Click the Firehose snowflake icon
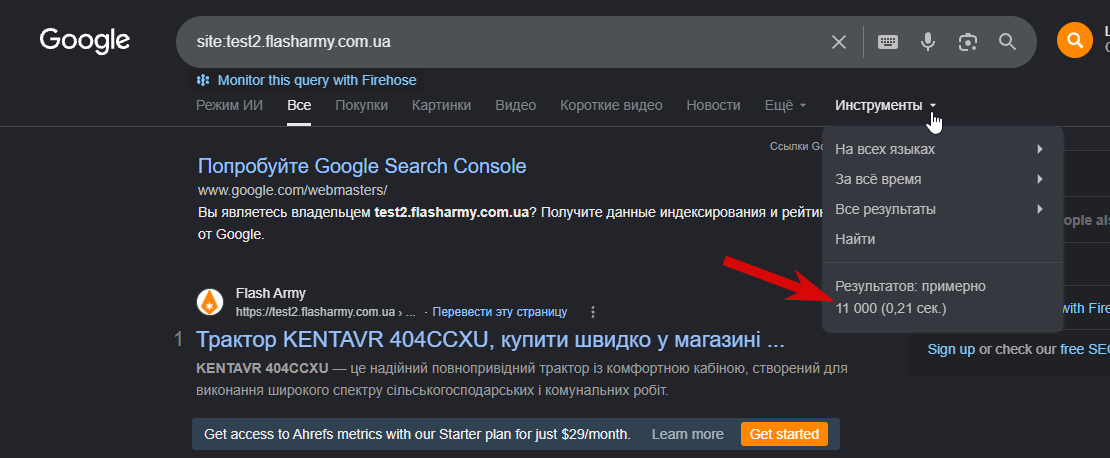The width and height of the screenshot is (1110, 458). point(203,80)
